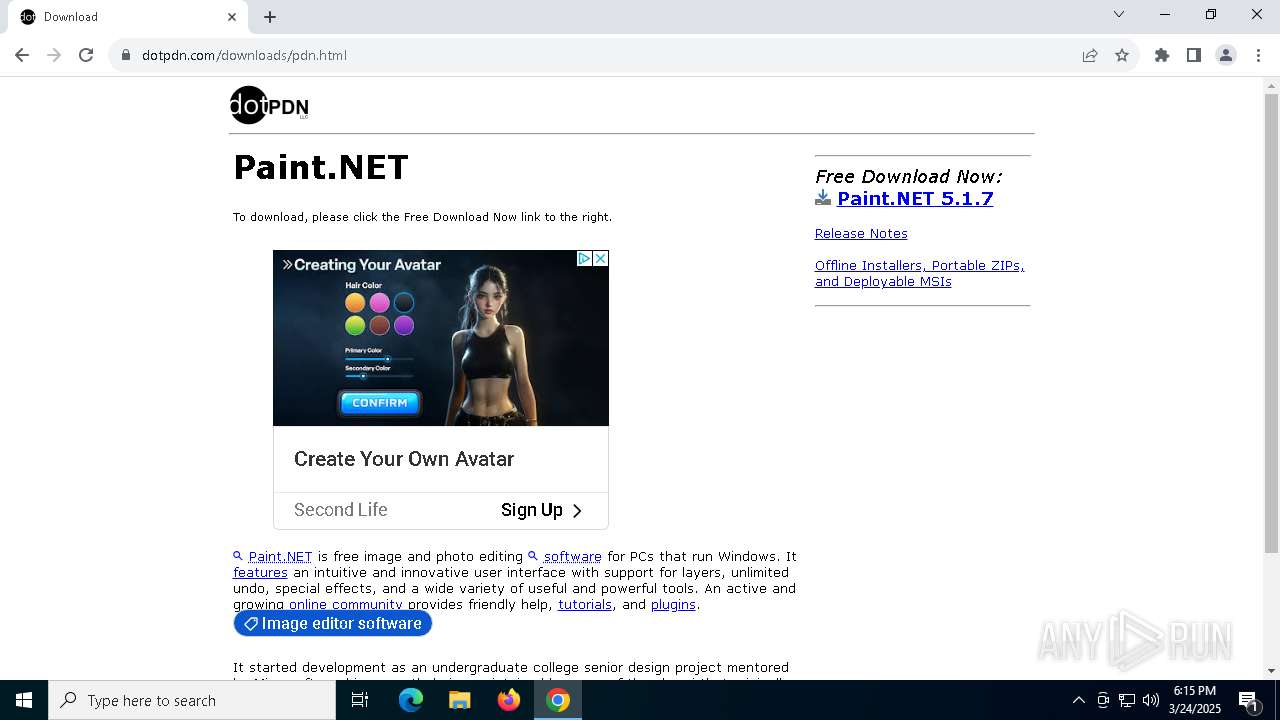The width and height of the screenshot is (1280, 720).
Task: Open the features link
Action: (x=260, y=572)
